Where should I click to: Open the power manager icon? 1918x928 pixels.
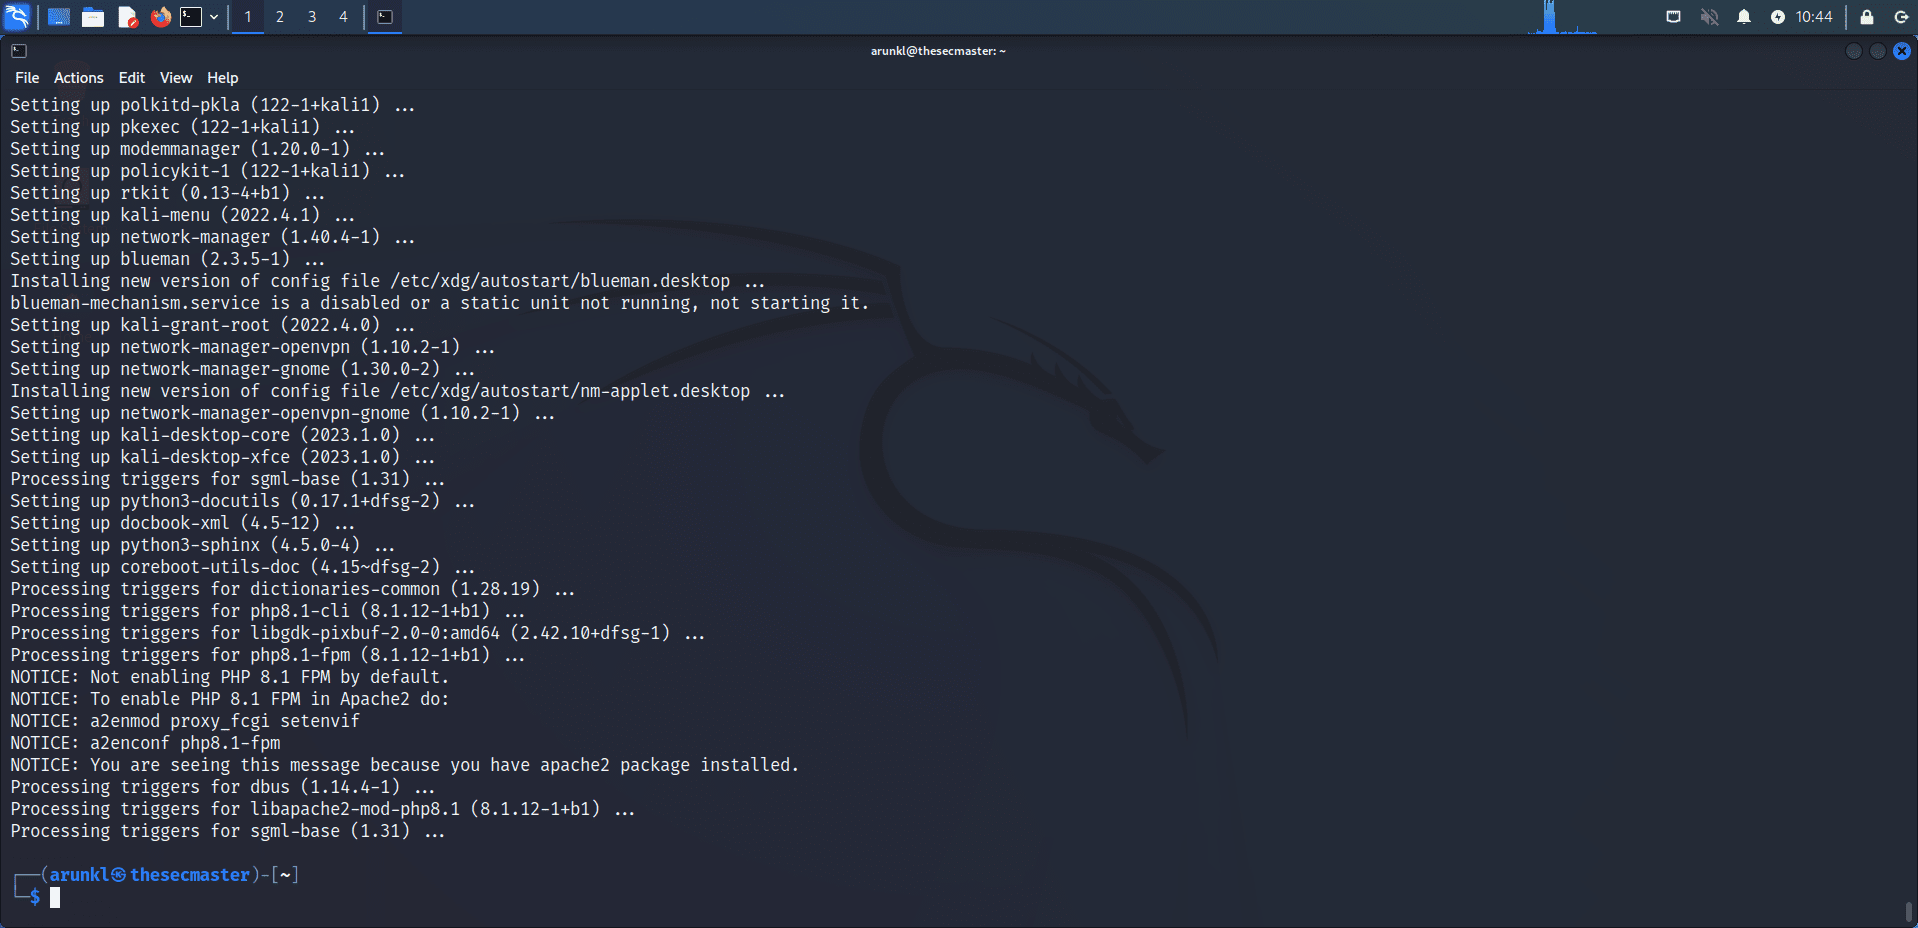1777,17
